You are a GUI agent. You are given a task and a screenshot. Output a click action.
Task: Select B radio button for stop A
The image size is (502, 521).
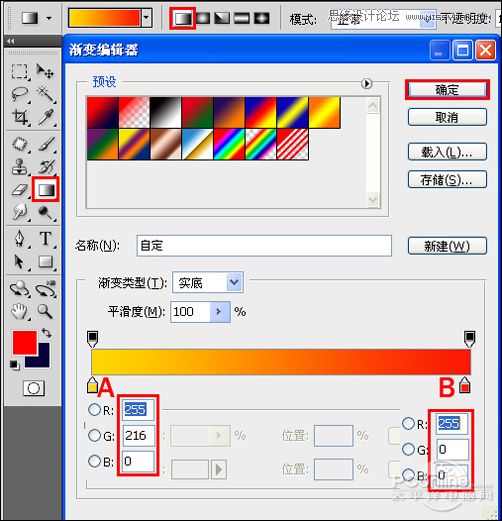point(94,461)
